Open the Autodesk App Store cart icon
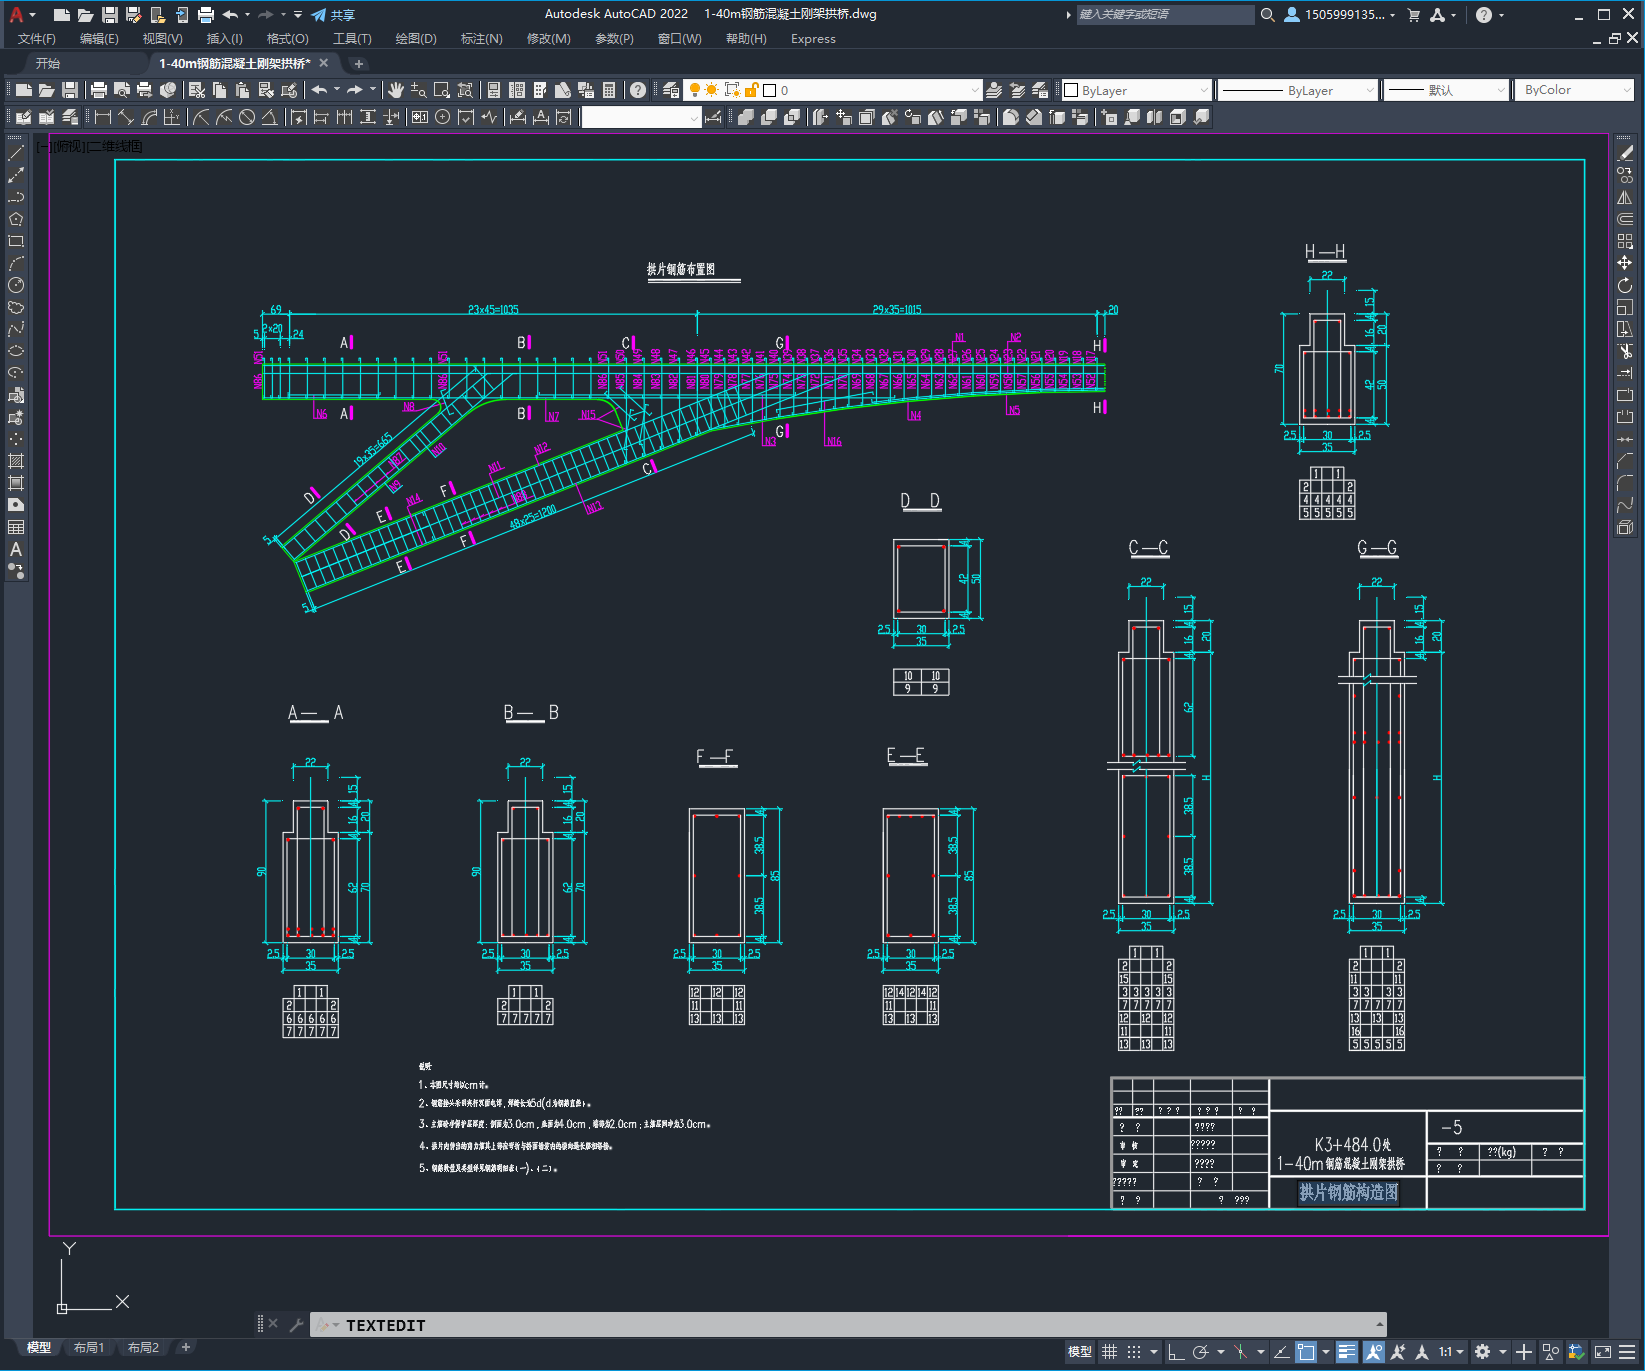Viewport: 1645px width, 1371px height. coord(1414,15)
